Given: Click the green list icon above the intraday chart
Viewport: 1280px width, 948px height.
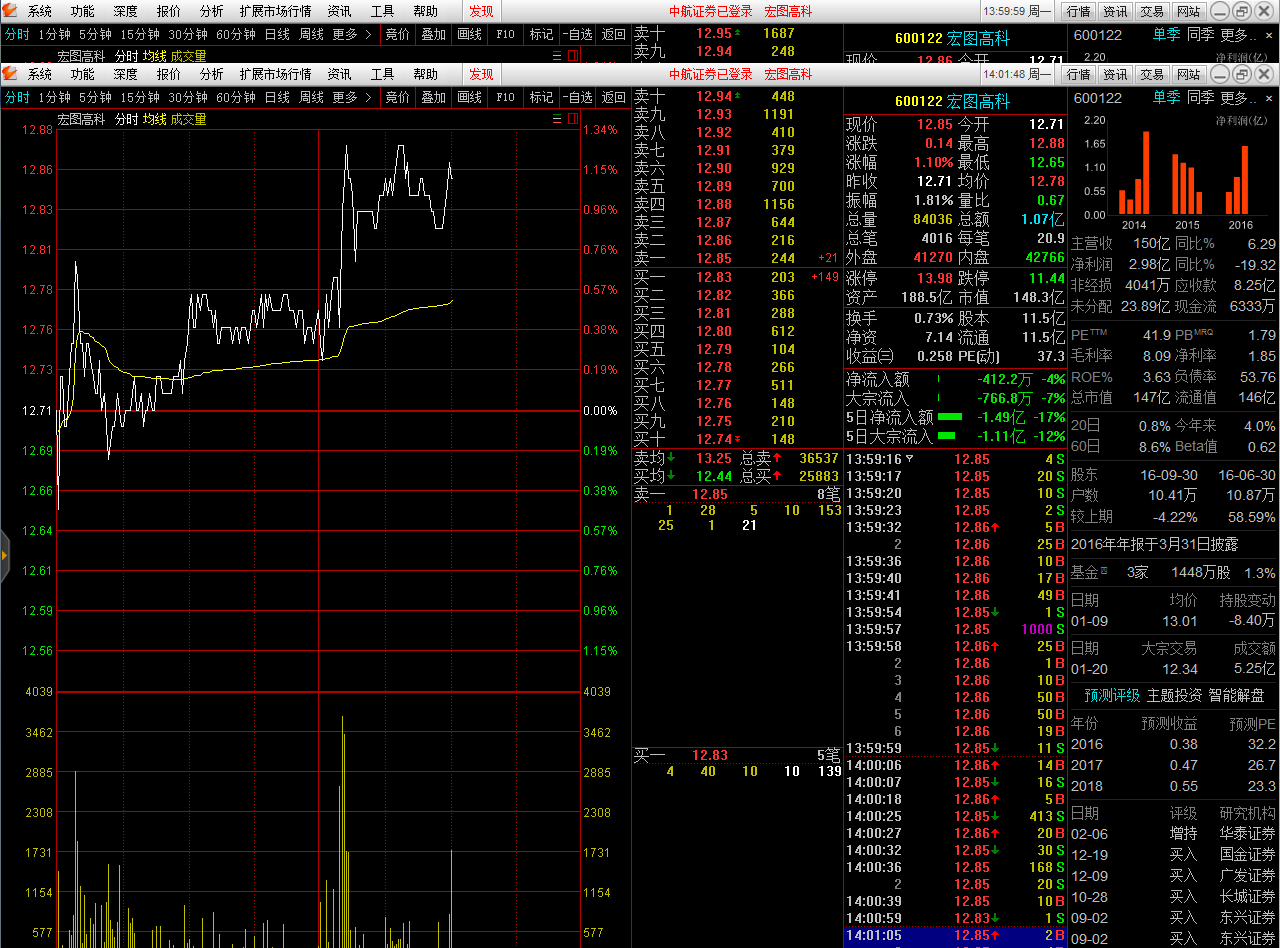Looking at the screenshot, I should pos(557,119).
